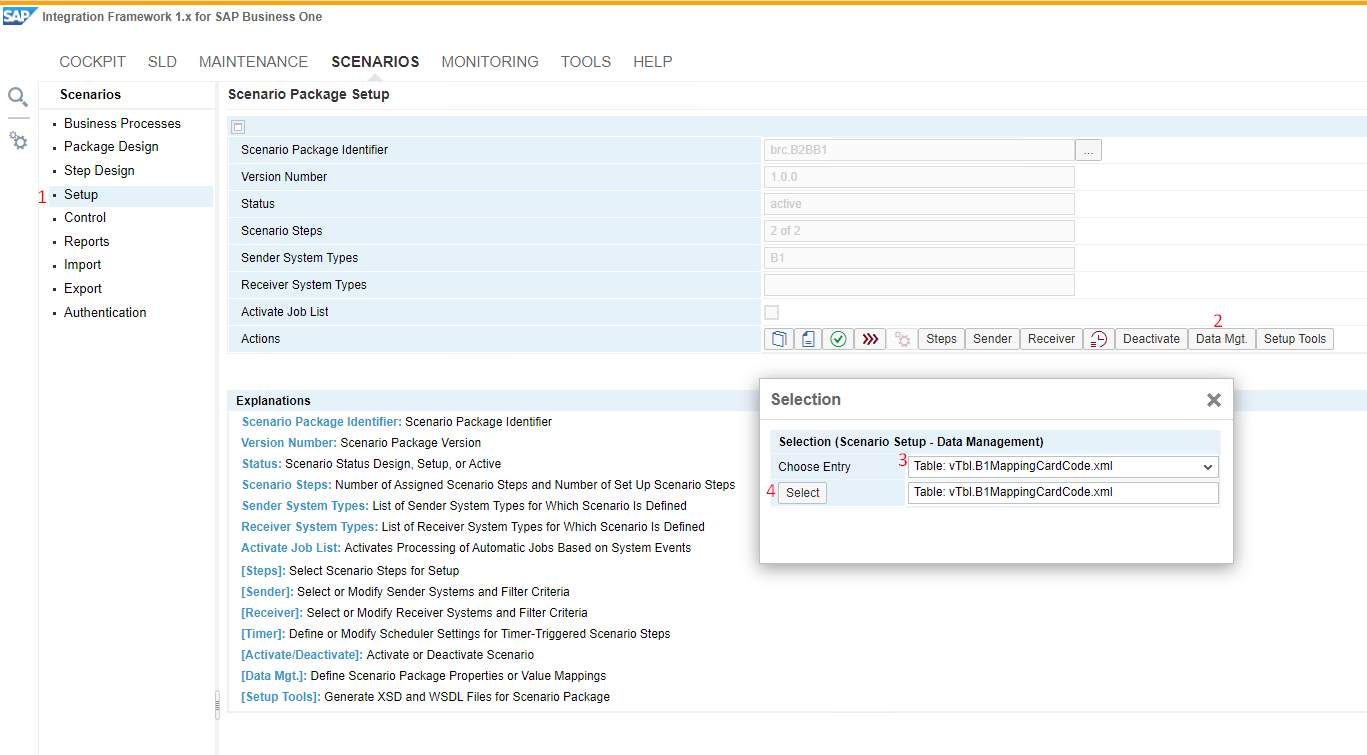Click the Select button in dialog
This screenshot has height=755, width=1367.
click(802, 493)
